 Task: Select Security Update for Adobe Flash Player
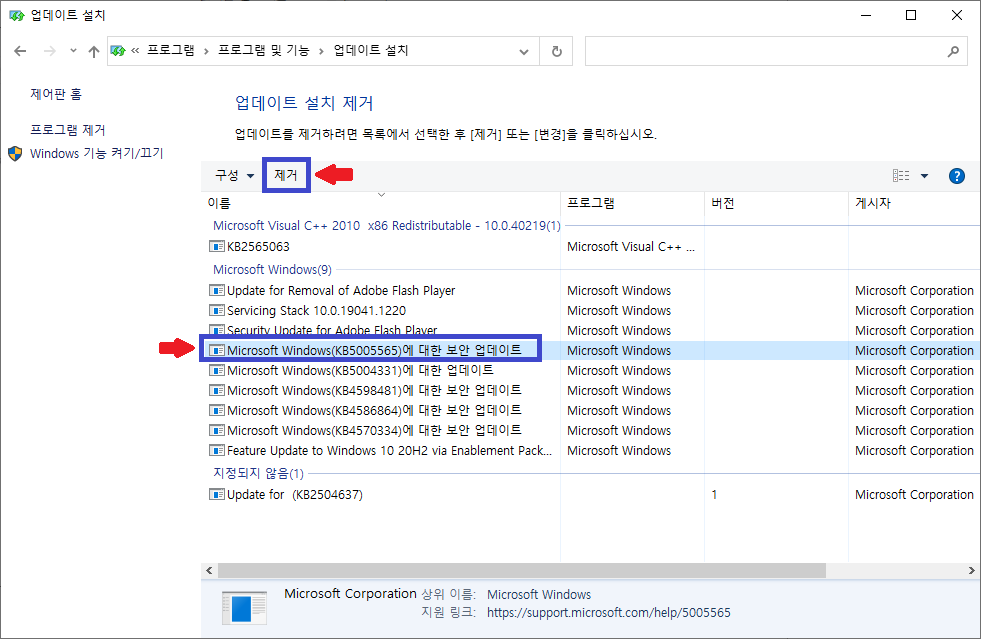332,330
